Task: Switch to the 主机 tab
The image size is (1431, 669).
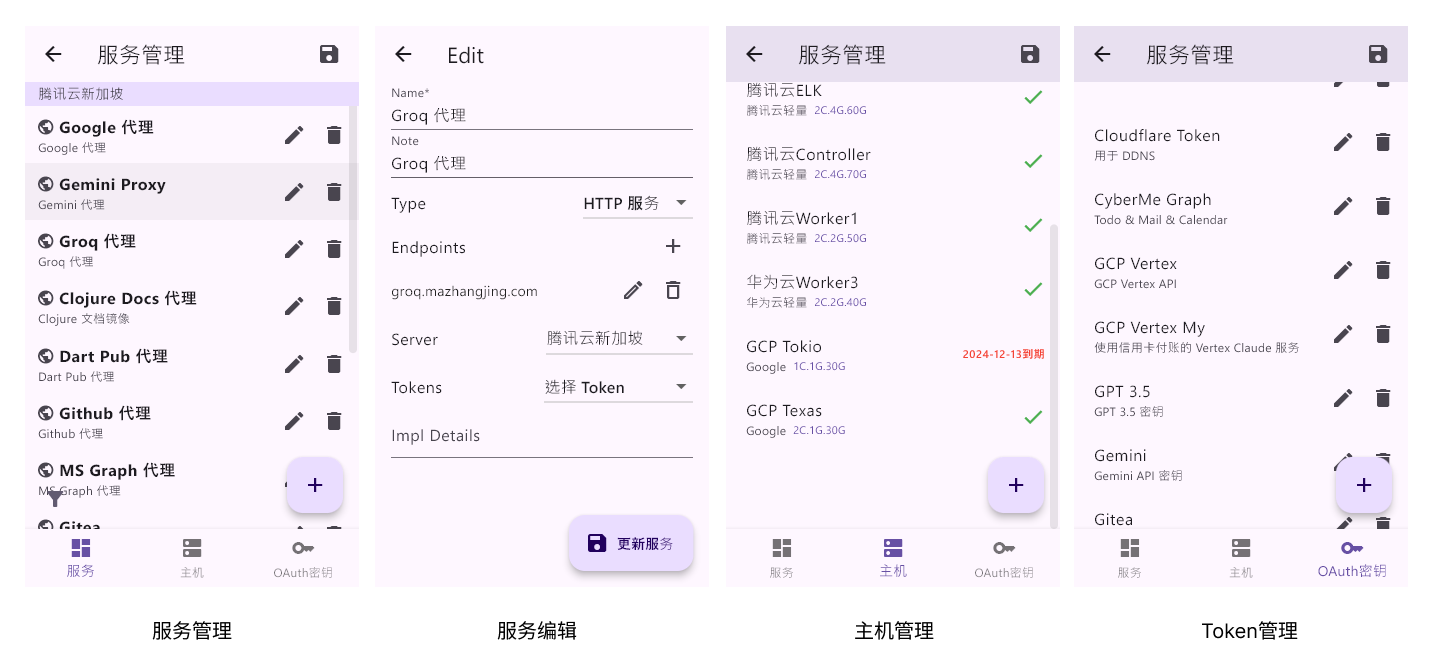Action: click(893, 557)
